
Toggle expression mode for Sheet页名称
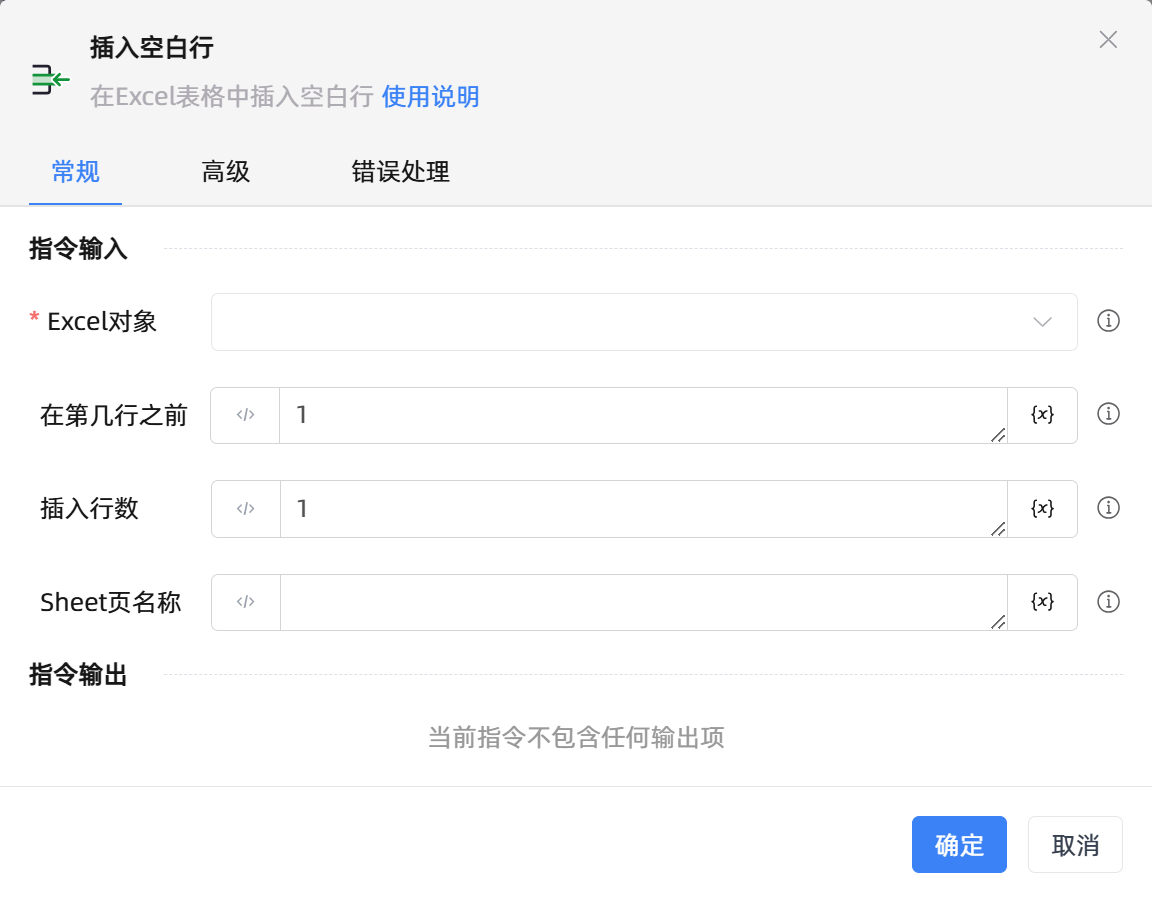point(246,602)
